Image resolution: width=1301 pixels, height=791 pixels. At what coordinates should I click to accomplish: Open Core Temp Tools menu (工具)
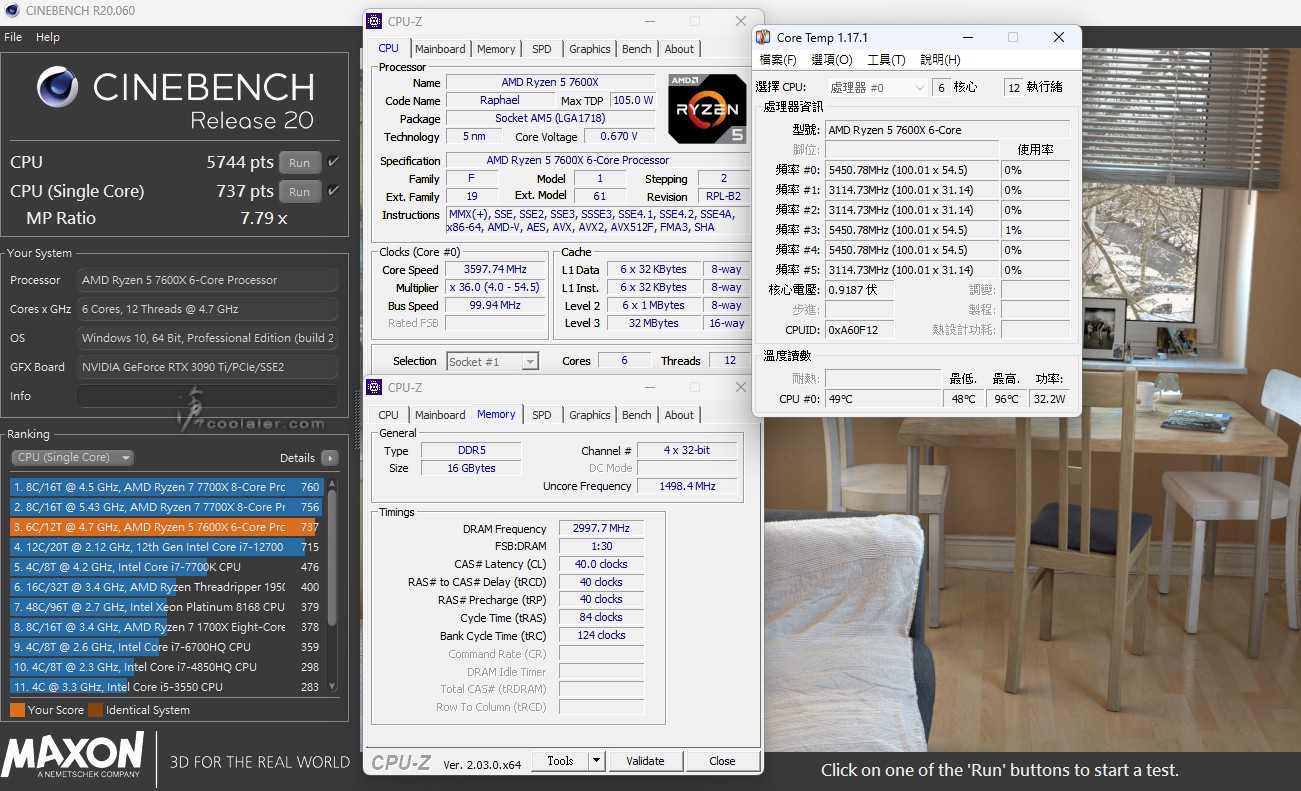[886, 60]
